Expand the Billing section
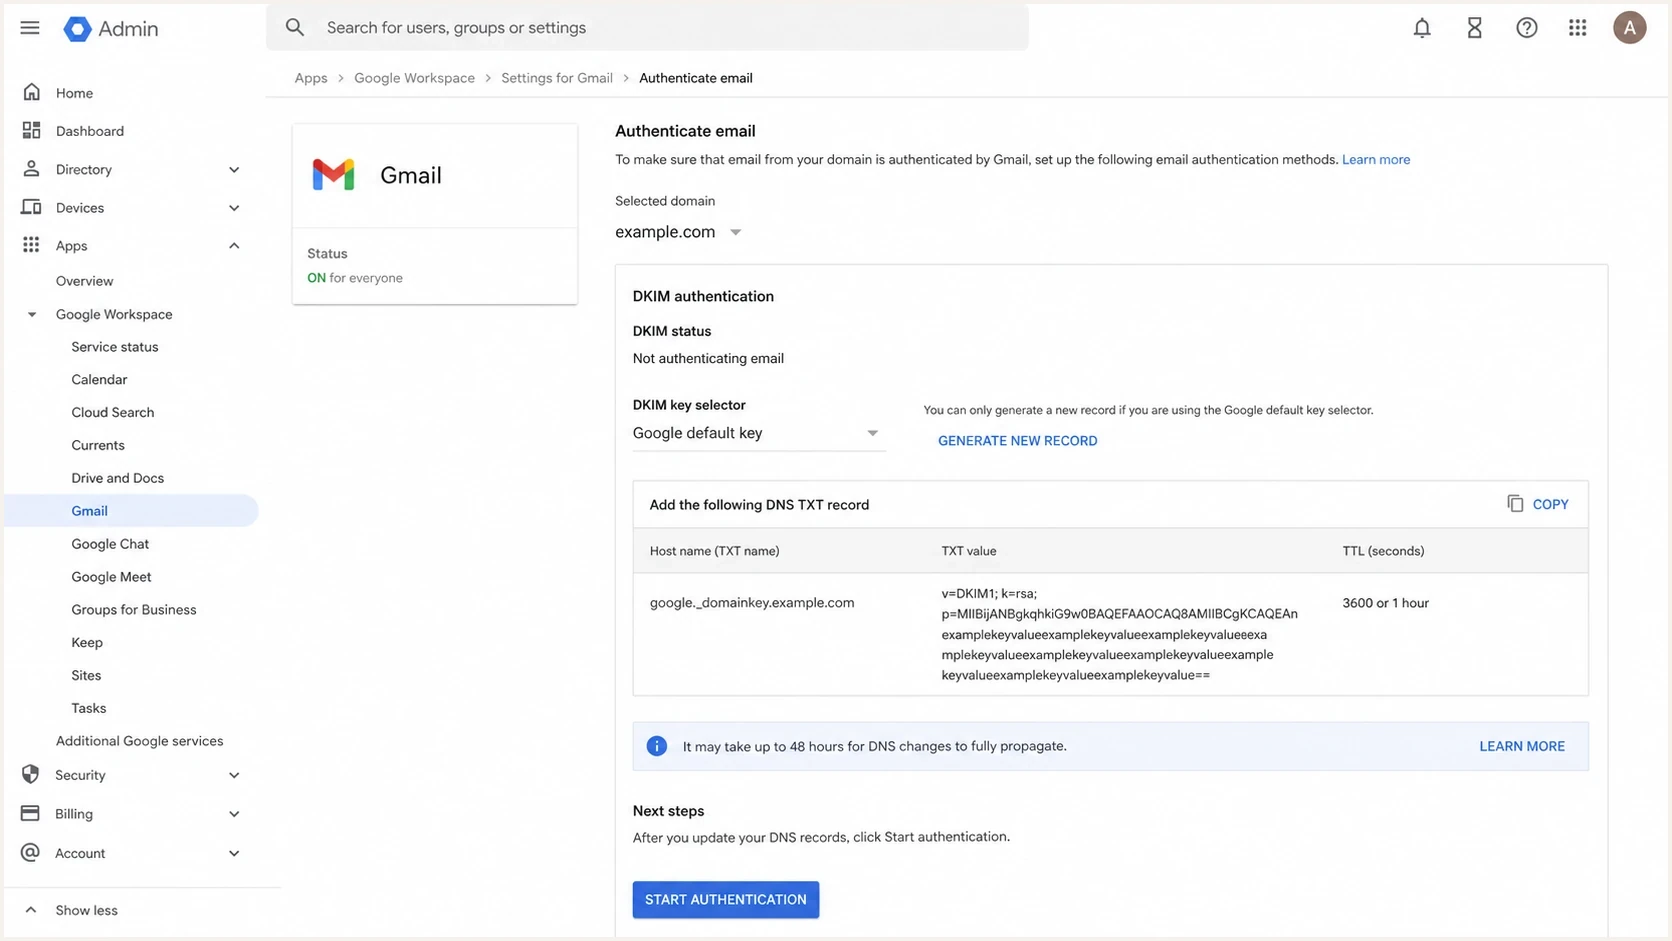This screenshot has height=941, width=1672. [x=234, y=814]
